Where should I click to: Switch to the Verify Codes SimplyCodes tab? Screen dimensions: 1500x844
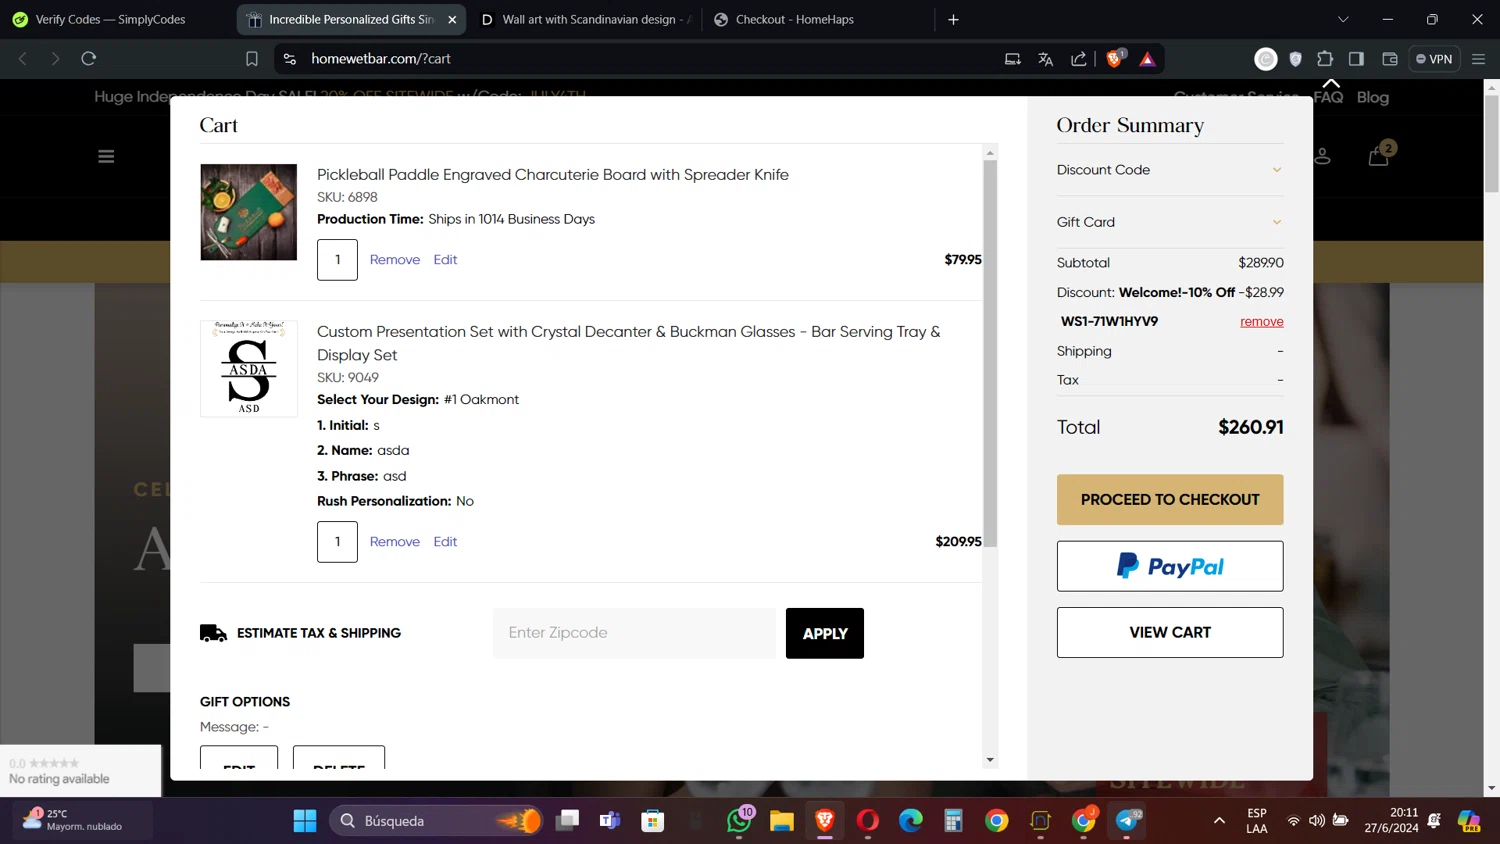point(112,19)
